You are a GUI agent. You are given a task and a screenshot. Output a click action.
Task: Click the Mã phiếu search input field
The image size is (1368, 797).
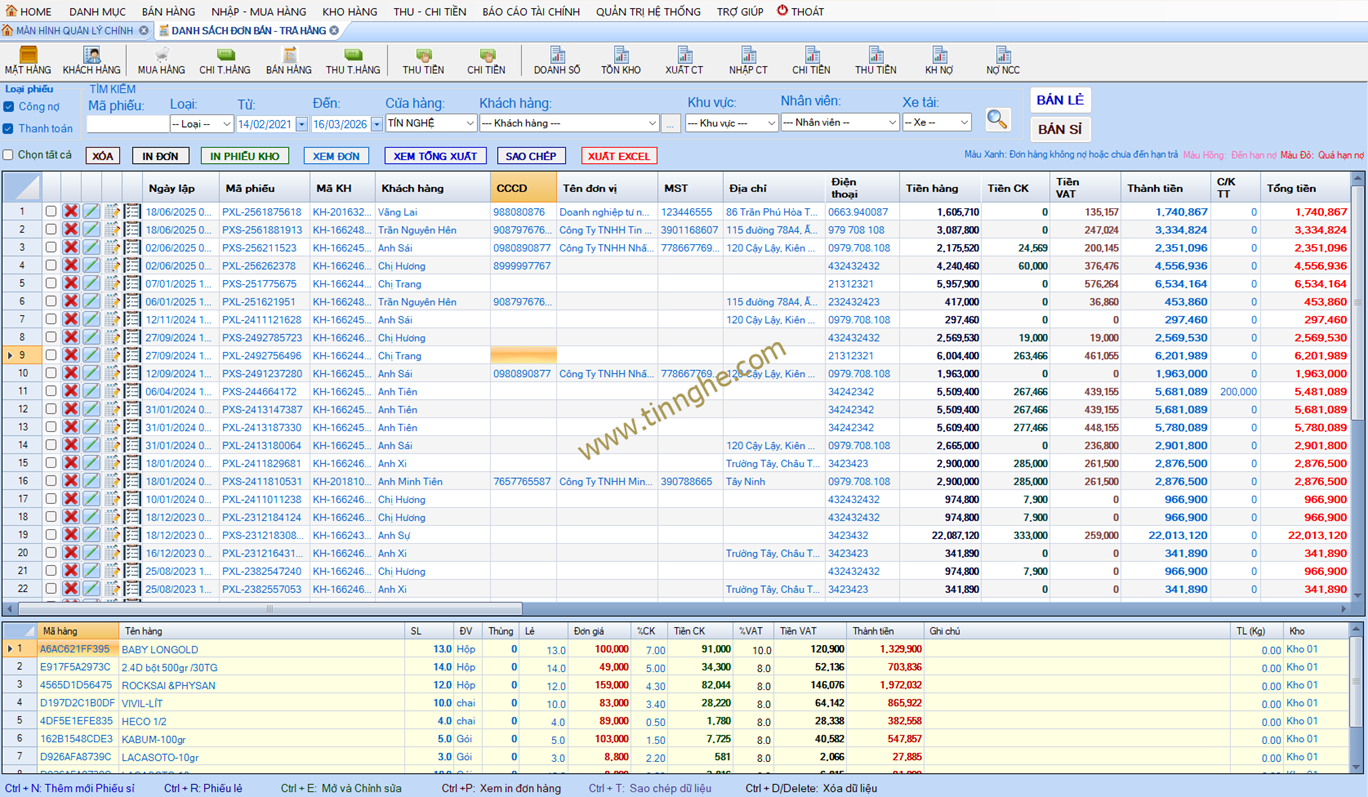pos(127,124)
